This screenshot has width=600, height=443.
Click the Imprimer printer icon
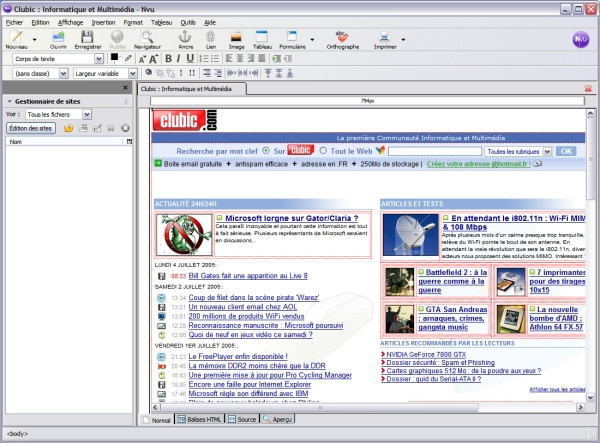coord(384,37)
